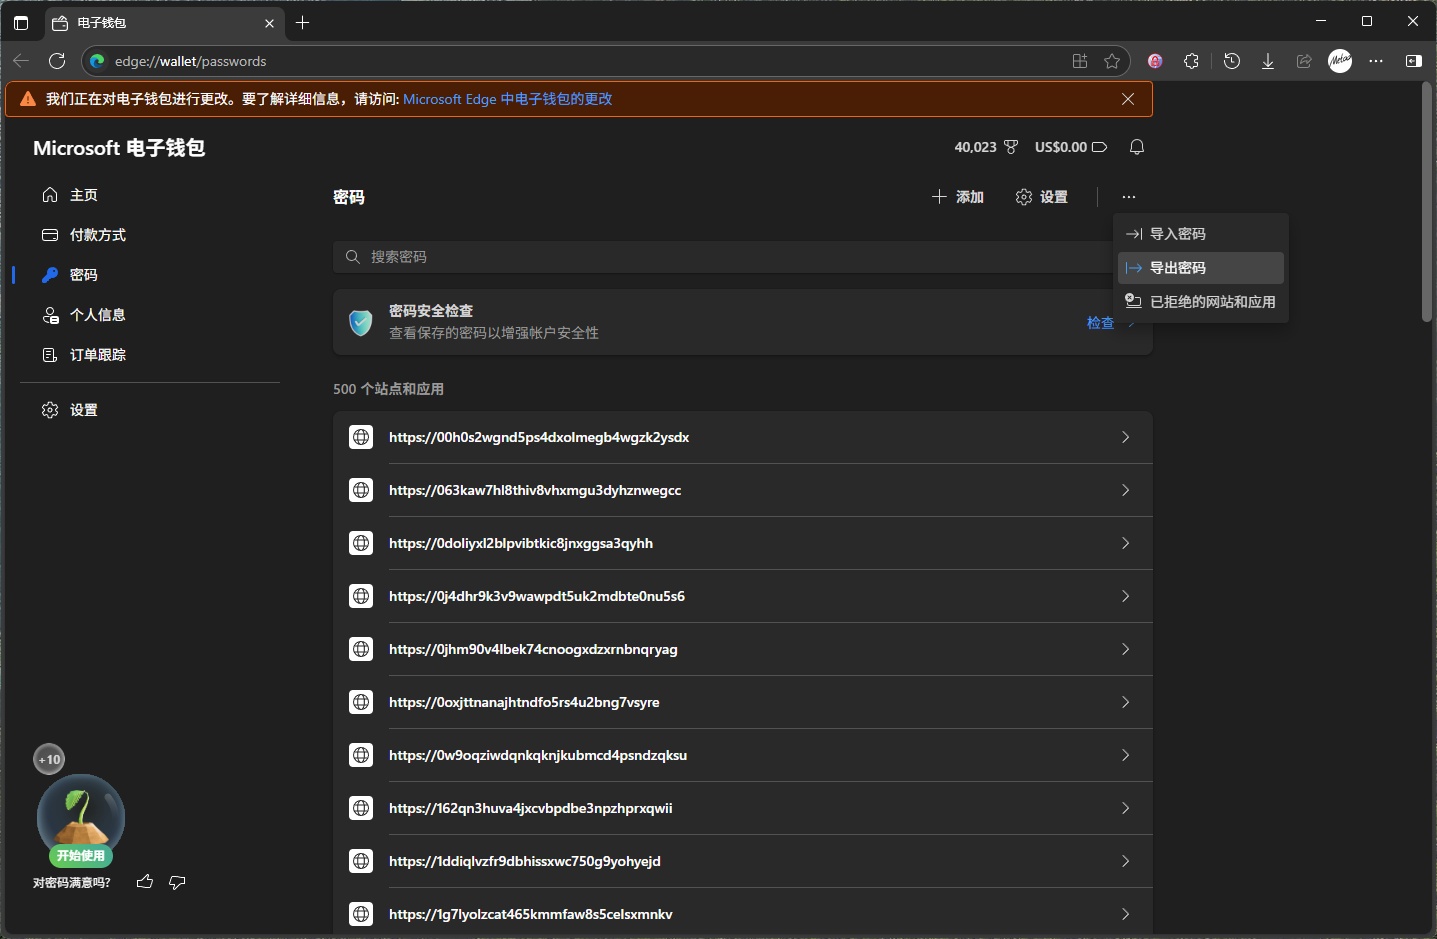Open the three-dot overflow menu beside 设置
The height and width of the screenshot is (939, 1437).
click(1129, 197)
